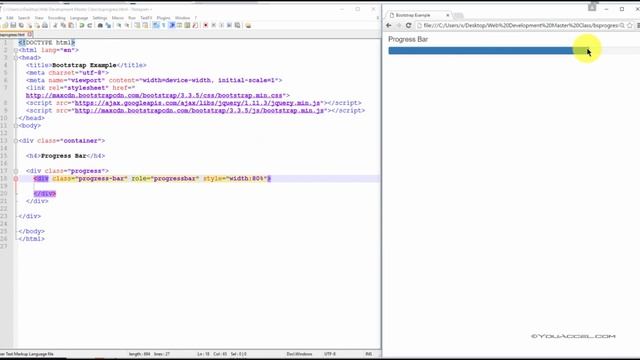Click the Print toolbar icon
The height and width of the screenshot is (360, 640).
tap(45, 25)
